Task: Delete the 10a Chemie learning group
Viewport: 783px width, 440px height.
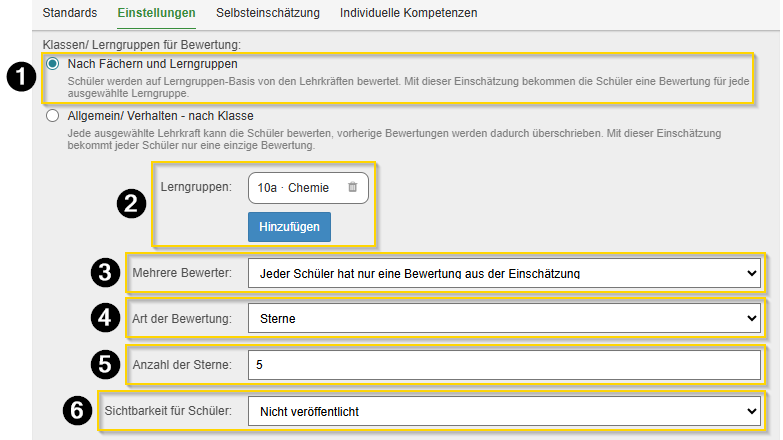Action: 352,188
